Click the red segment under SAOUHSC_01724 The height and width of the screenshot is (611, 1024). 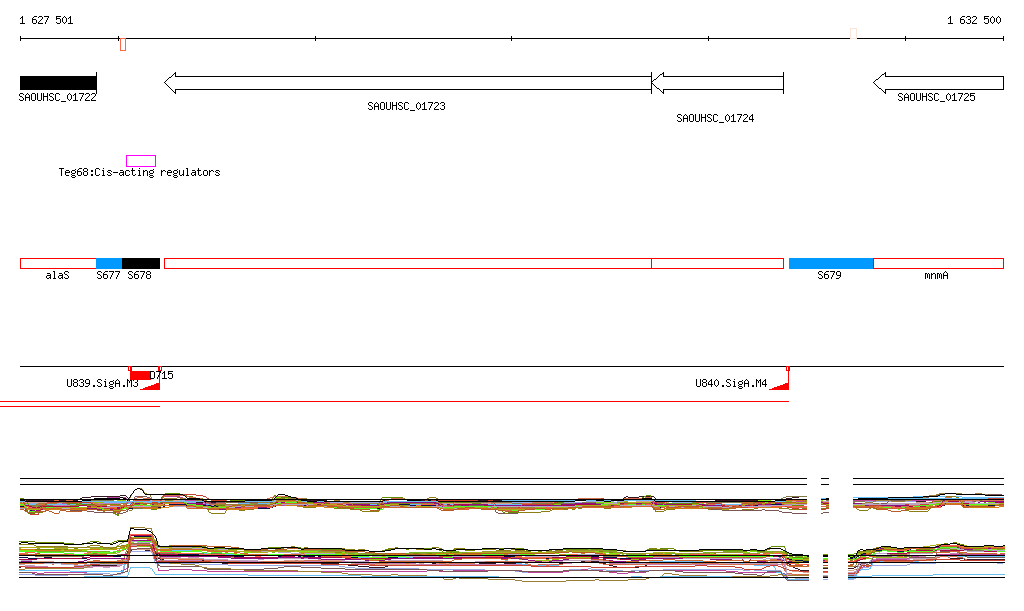[718, 264]
